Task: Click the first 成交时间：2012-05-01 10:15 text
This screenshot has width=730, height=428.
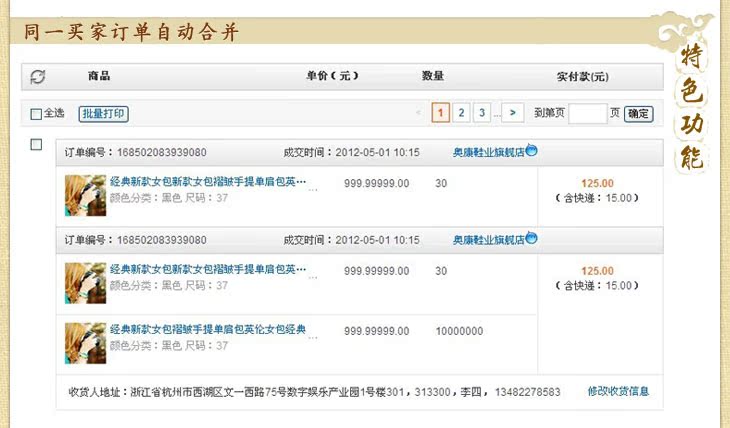Action: coord(351,152)
